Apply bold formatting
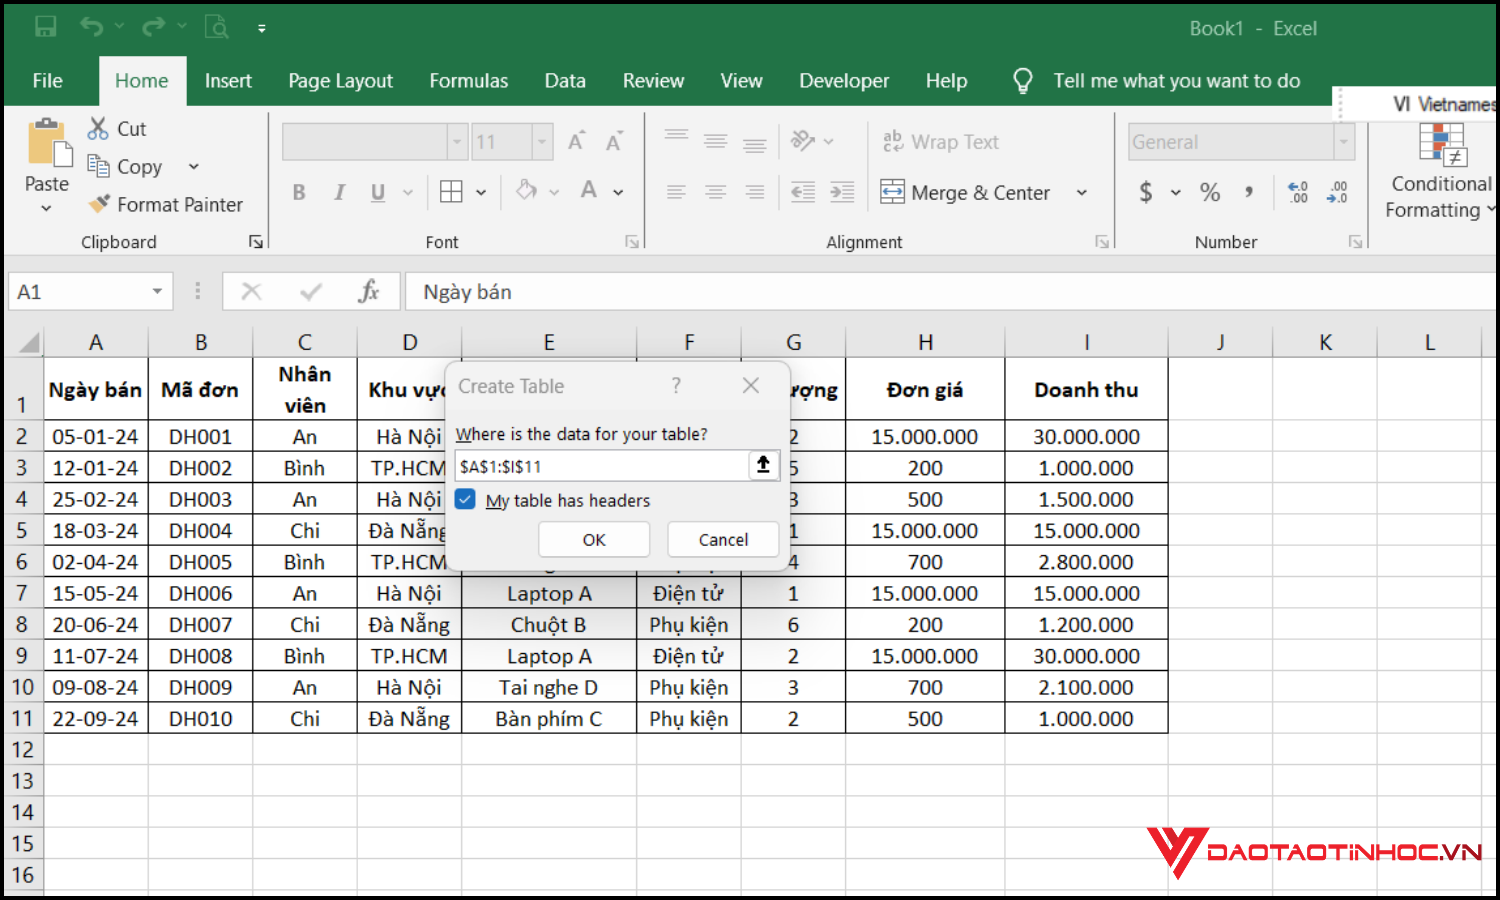This screenshot has width=1500, height=900. [x=298, y=192]
